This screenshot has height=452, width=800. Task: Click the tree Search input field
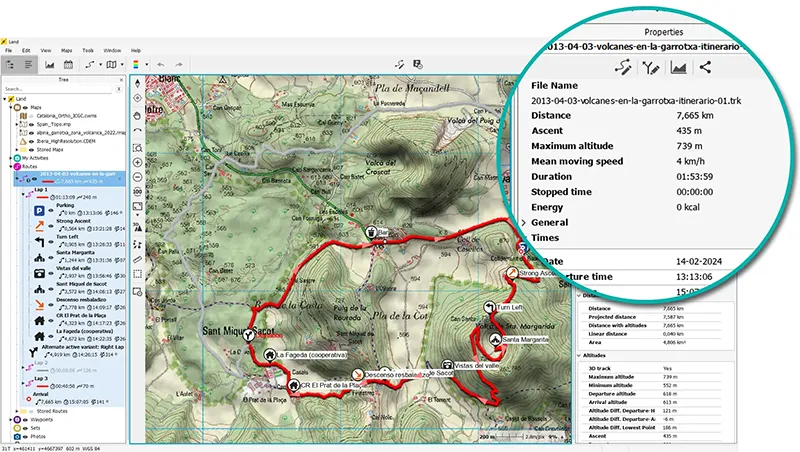[x=60, y=89]
